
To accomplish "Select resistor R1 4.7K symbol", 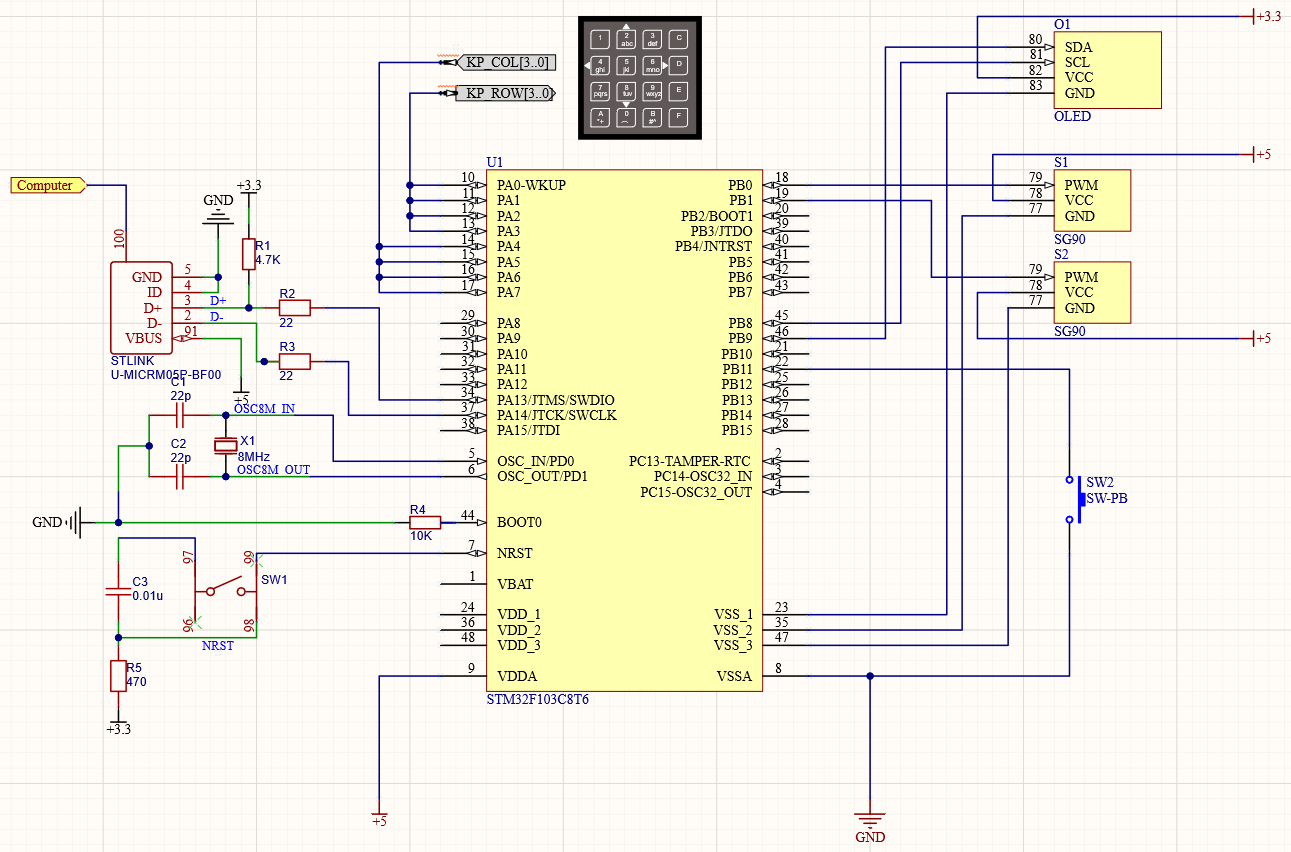I will click(249, 254).
